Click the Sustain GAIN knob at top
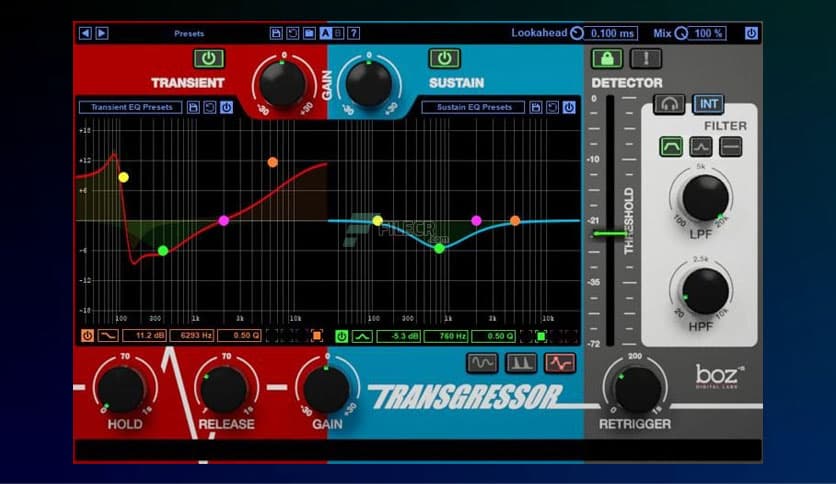Screen dimensions: 836x484 (368, 84)
